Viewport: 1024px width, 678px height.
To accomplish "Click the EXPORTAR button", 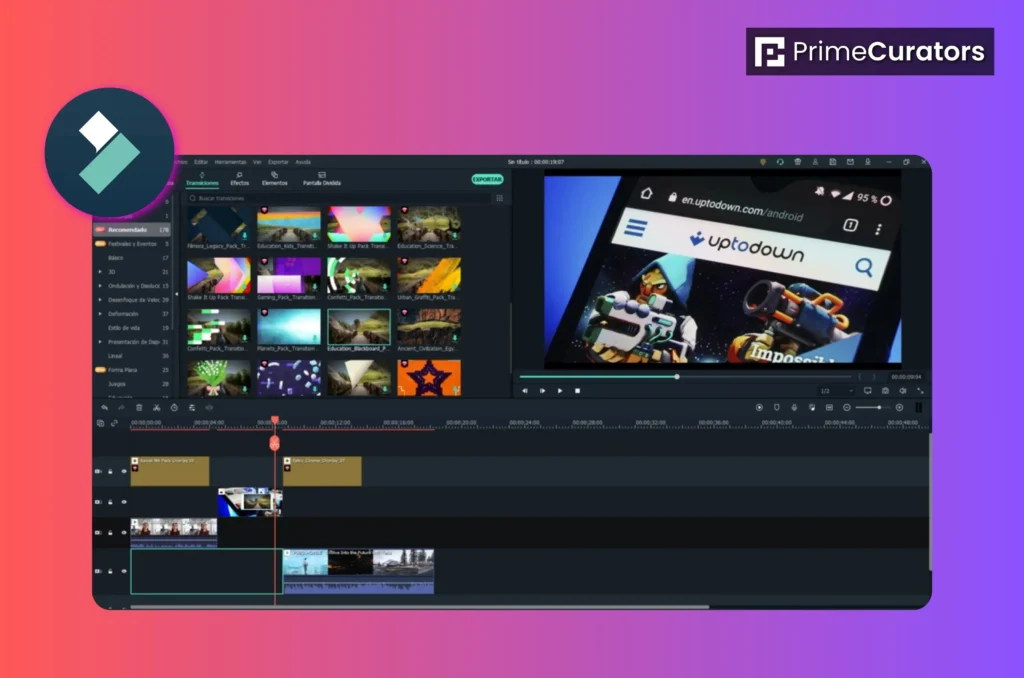I will (x=487, y=178).
